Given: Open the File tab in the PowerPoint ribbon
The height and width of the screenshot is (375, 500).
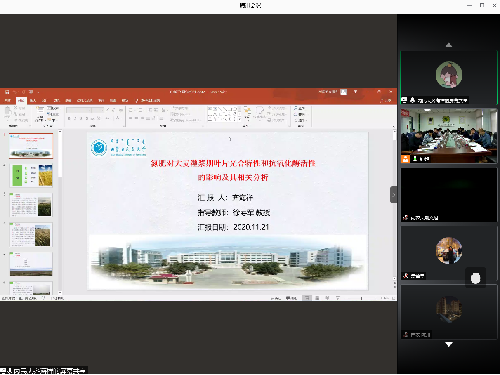Looking at the screenshot, I should click(7, 100).
